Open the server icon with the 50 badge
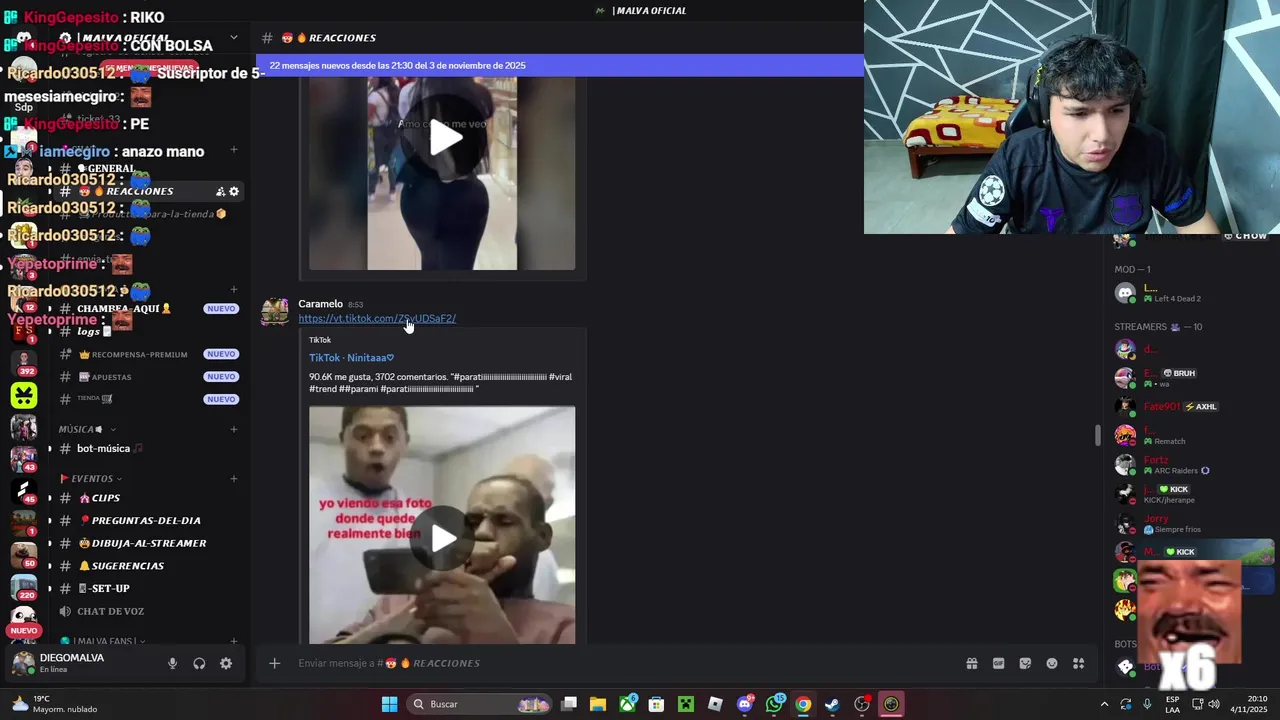This screenshot has width=1280, height=720. click(24, 555)
